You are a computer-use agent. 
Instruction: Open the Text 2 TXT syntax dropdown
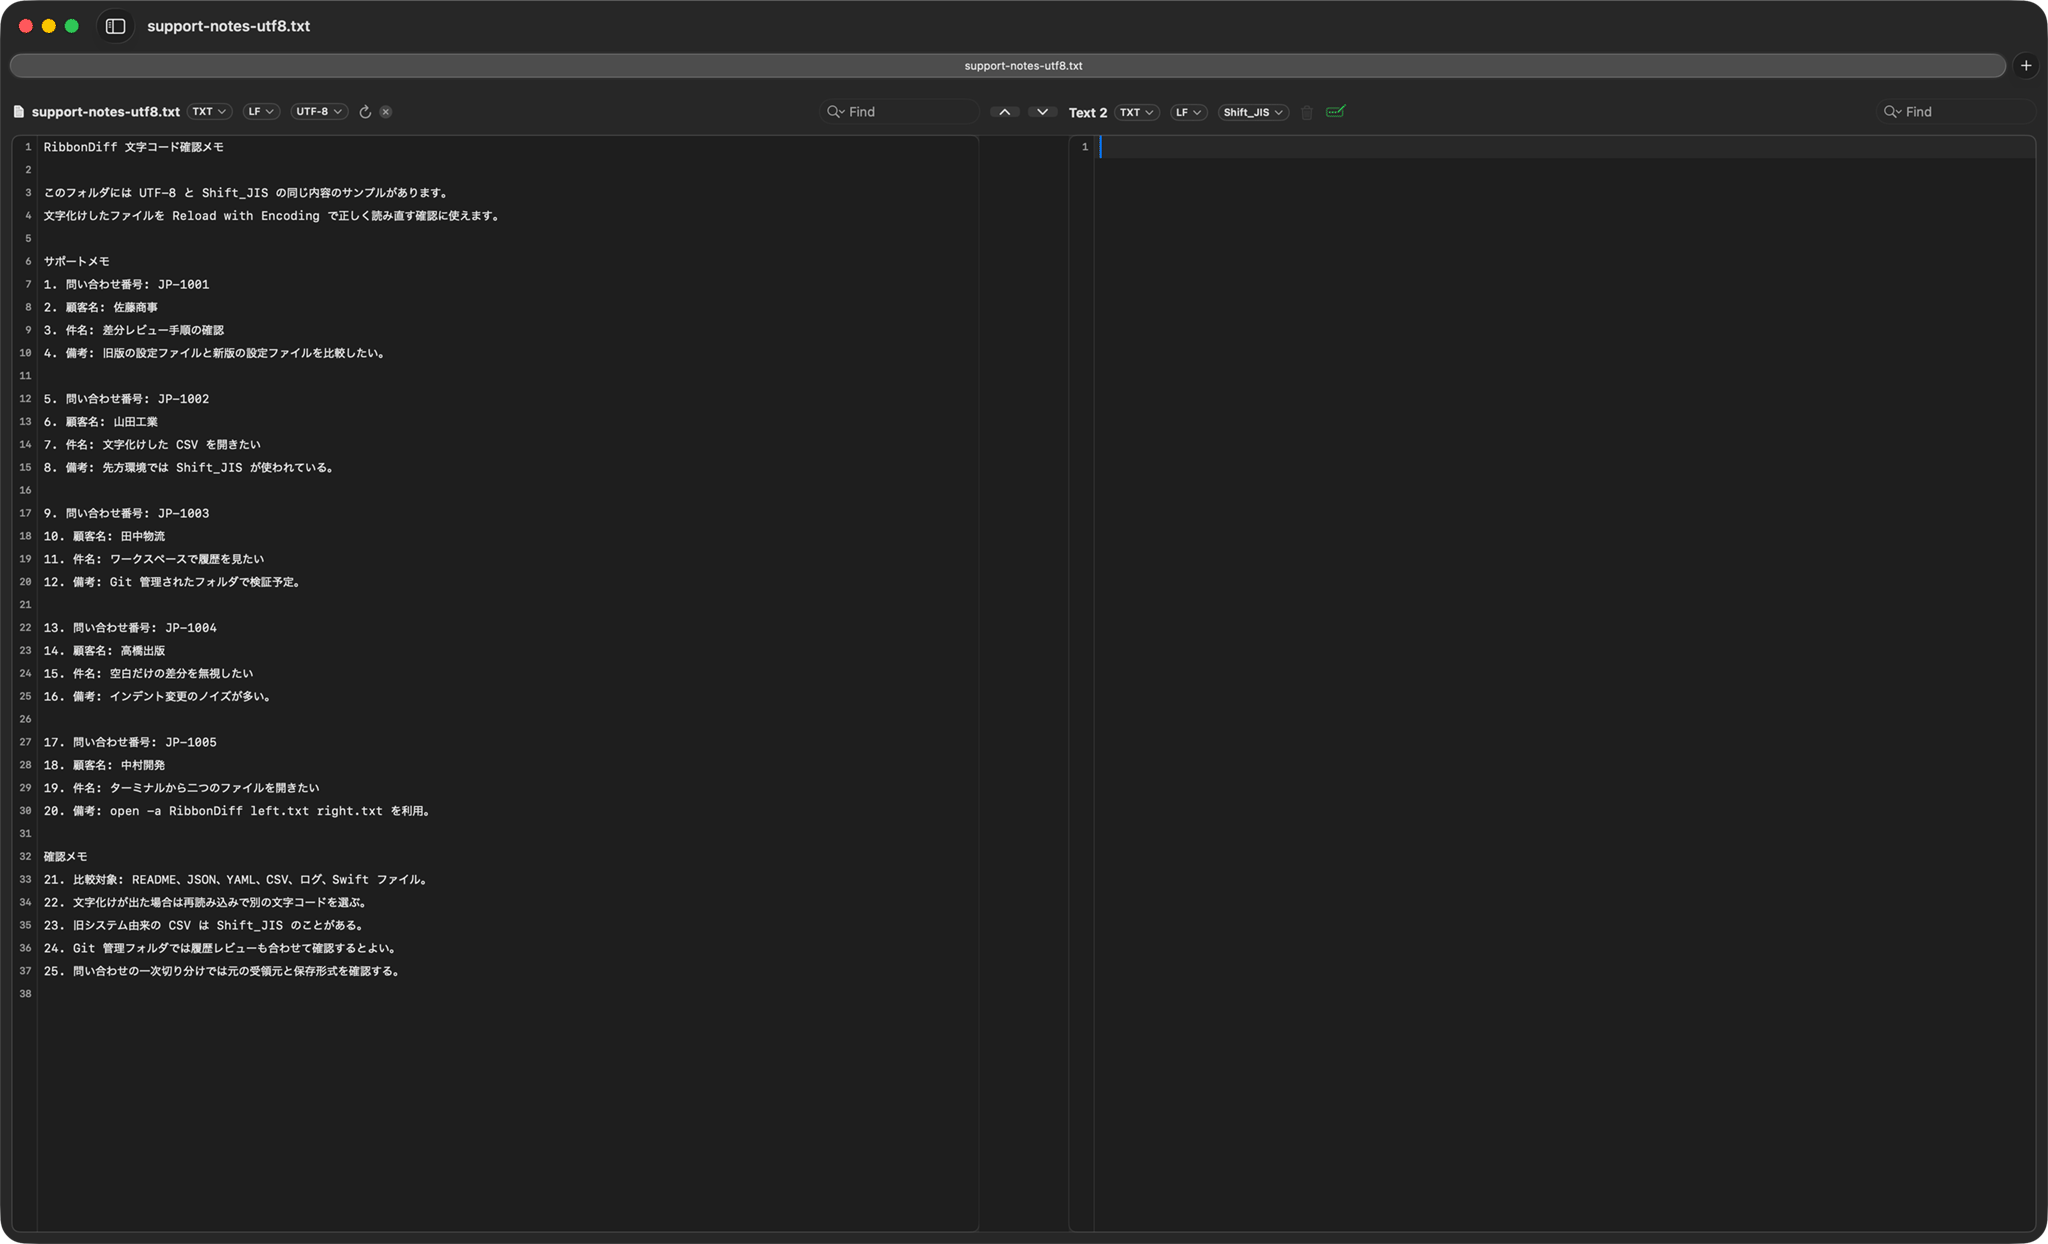pyautogui.click(x=1137, y=112)
